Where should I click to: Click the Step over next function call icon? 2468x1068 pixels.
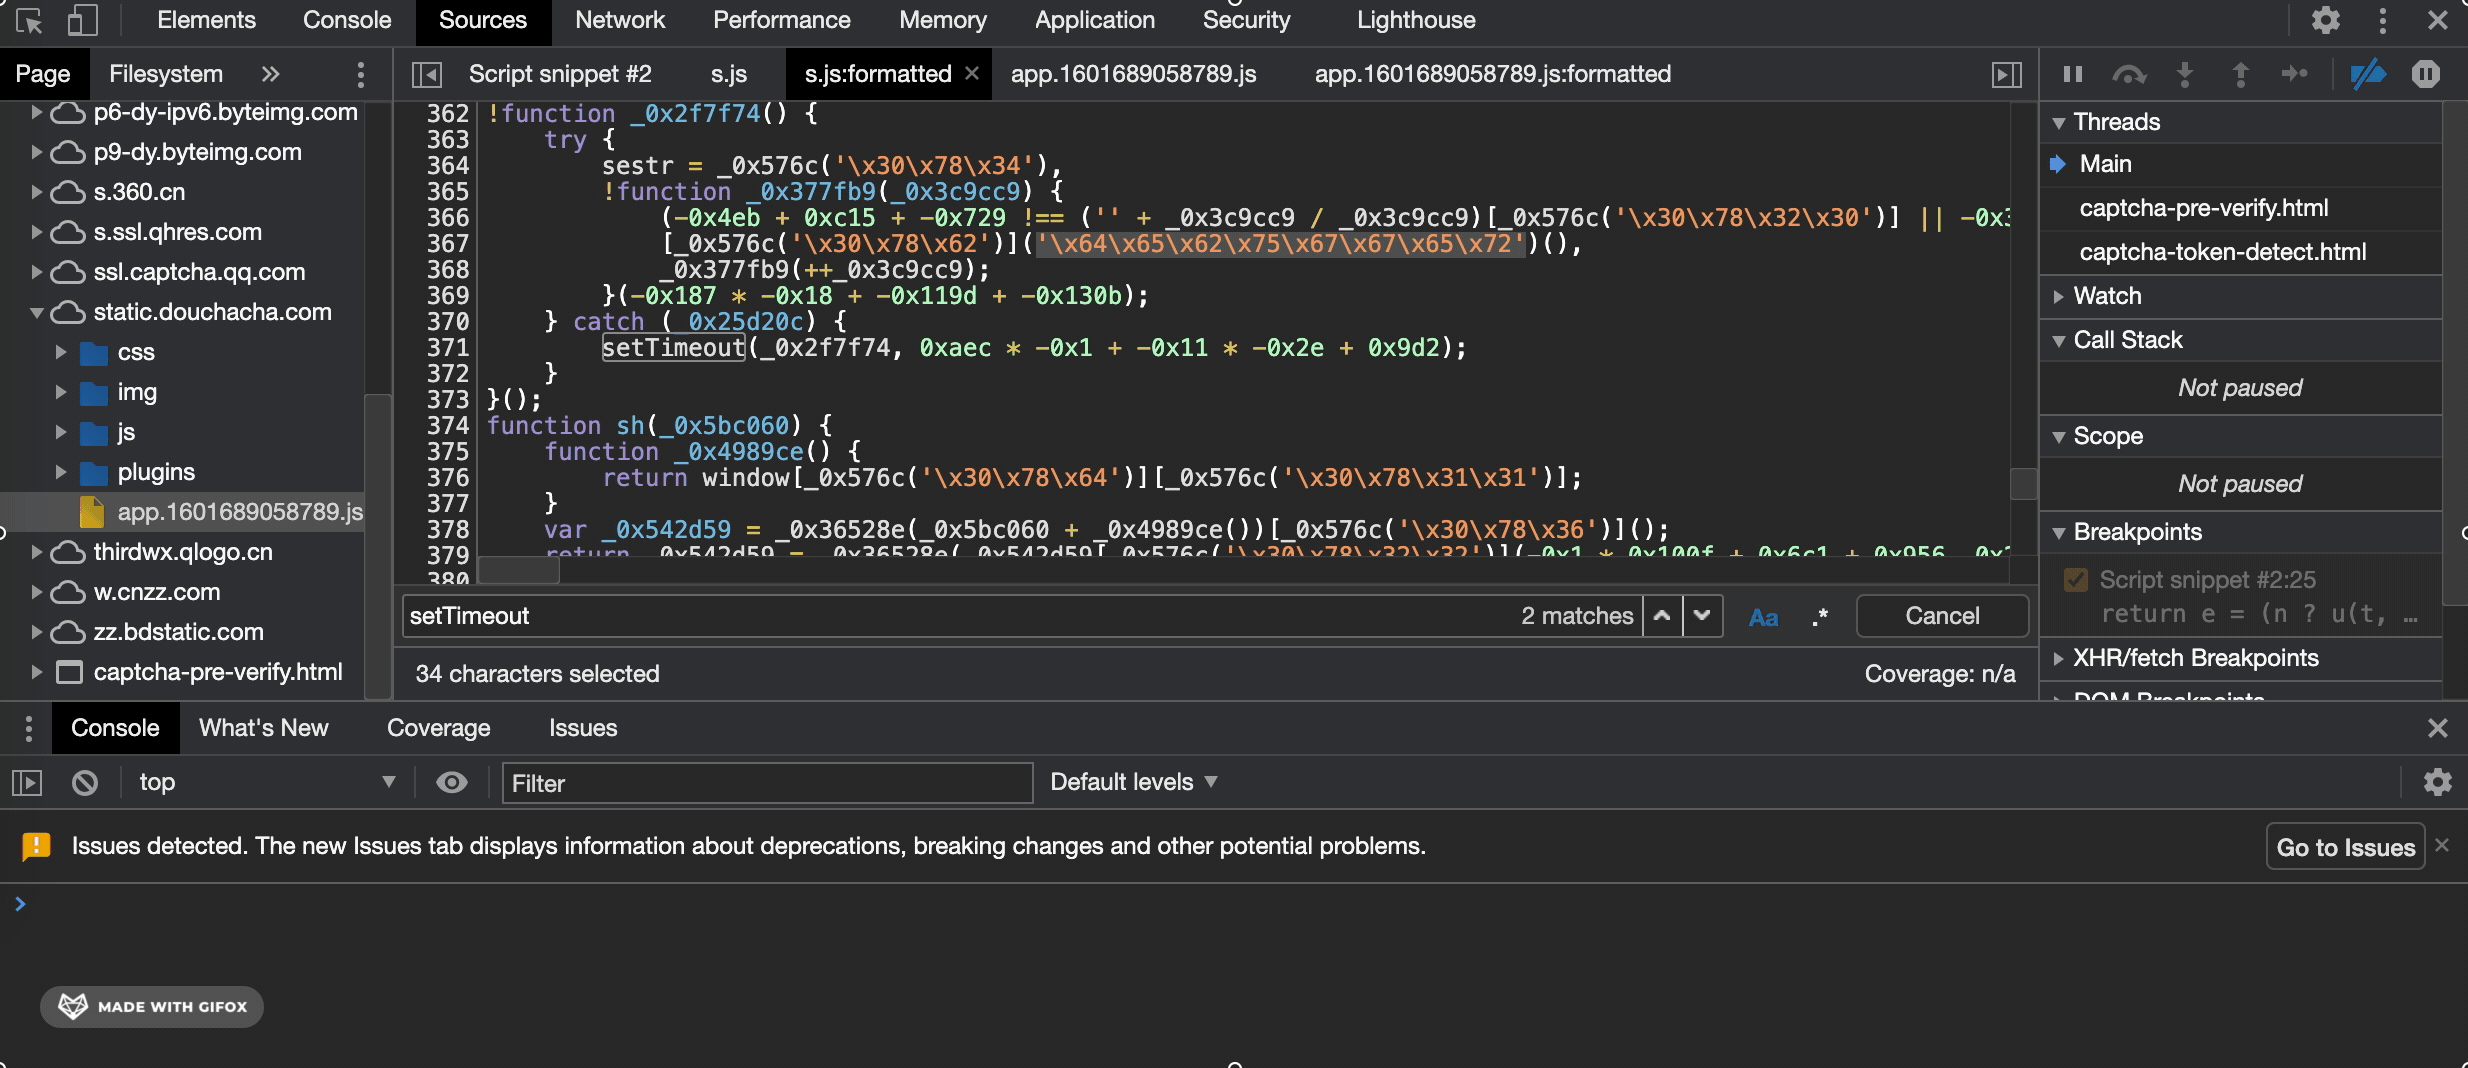[2130, 73]
